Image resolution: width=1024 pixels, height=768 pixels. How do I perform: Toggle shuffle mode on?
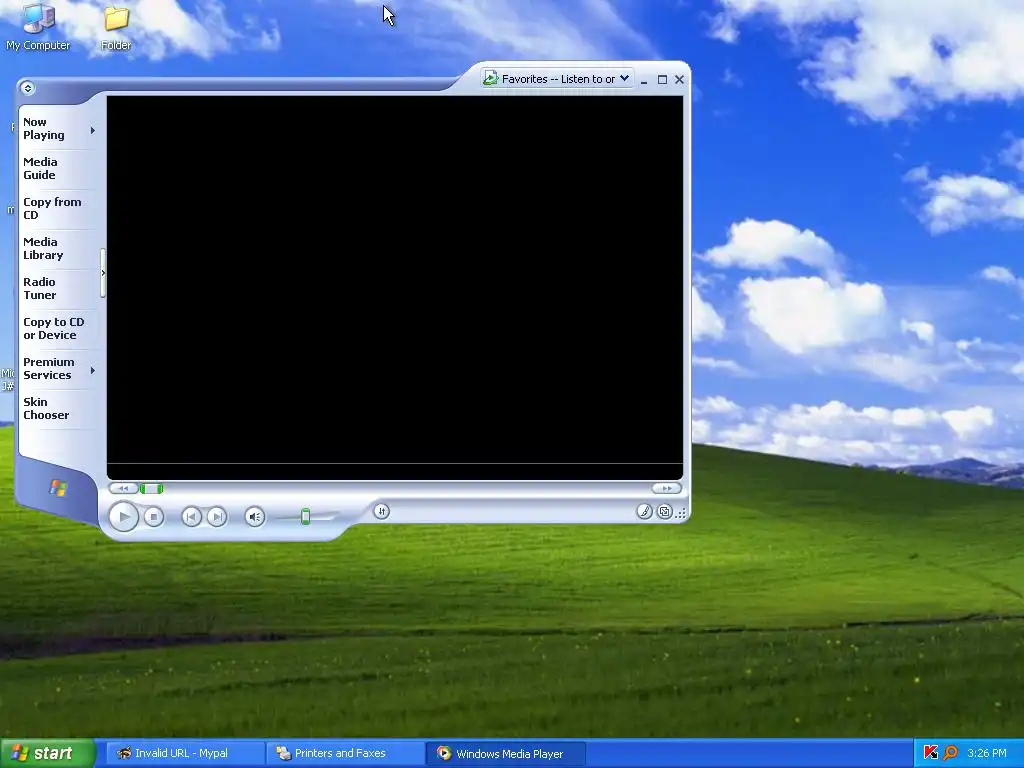(381, 511)
